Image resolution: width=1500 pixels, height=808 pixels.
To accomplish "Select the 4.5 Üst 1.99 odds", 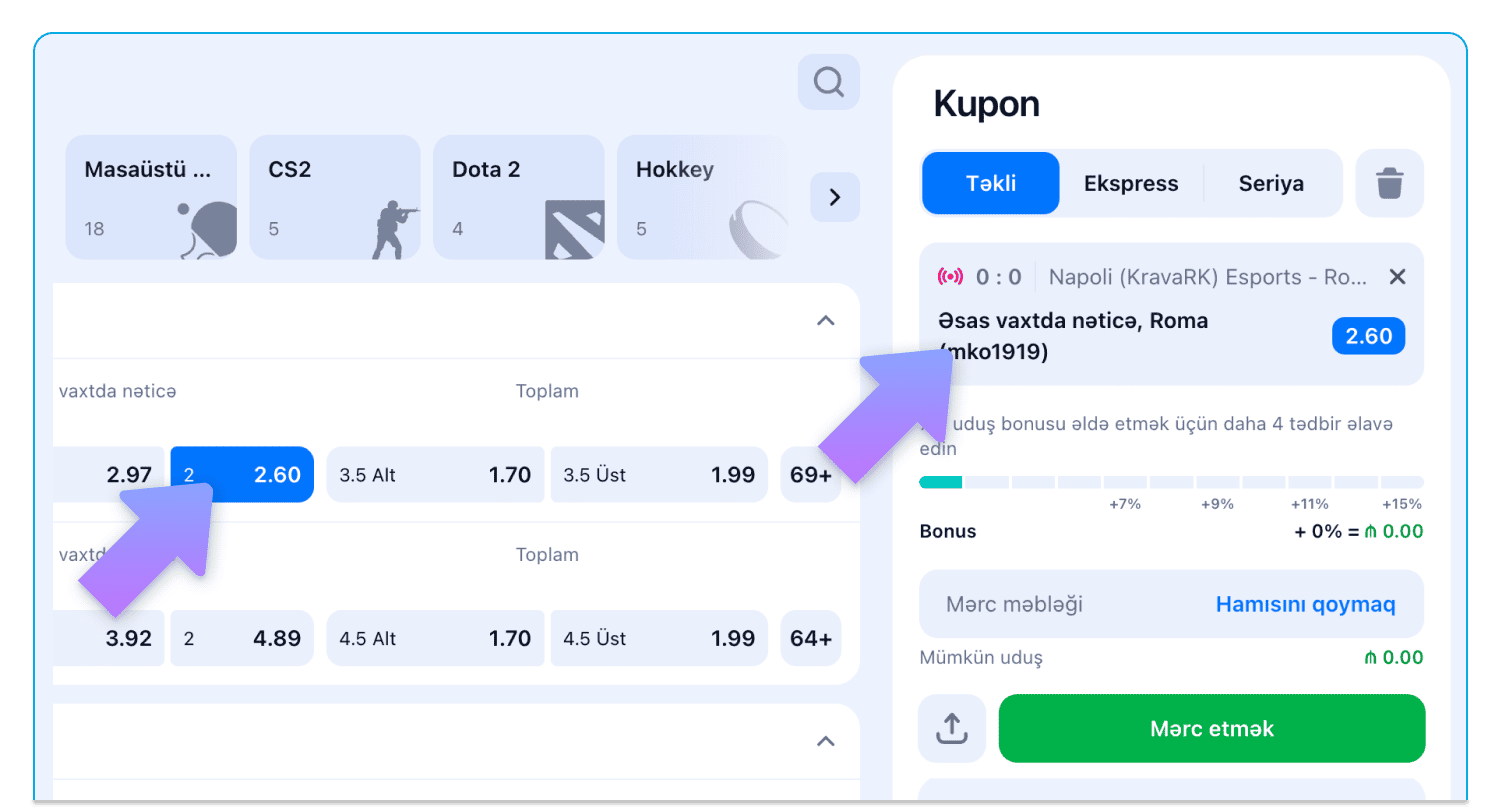I will tap(659, 638).
